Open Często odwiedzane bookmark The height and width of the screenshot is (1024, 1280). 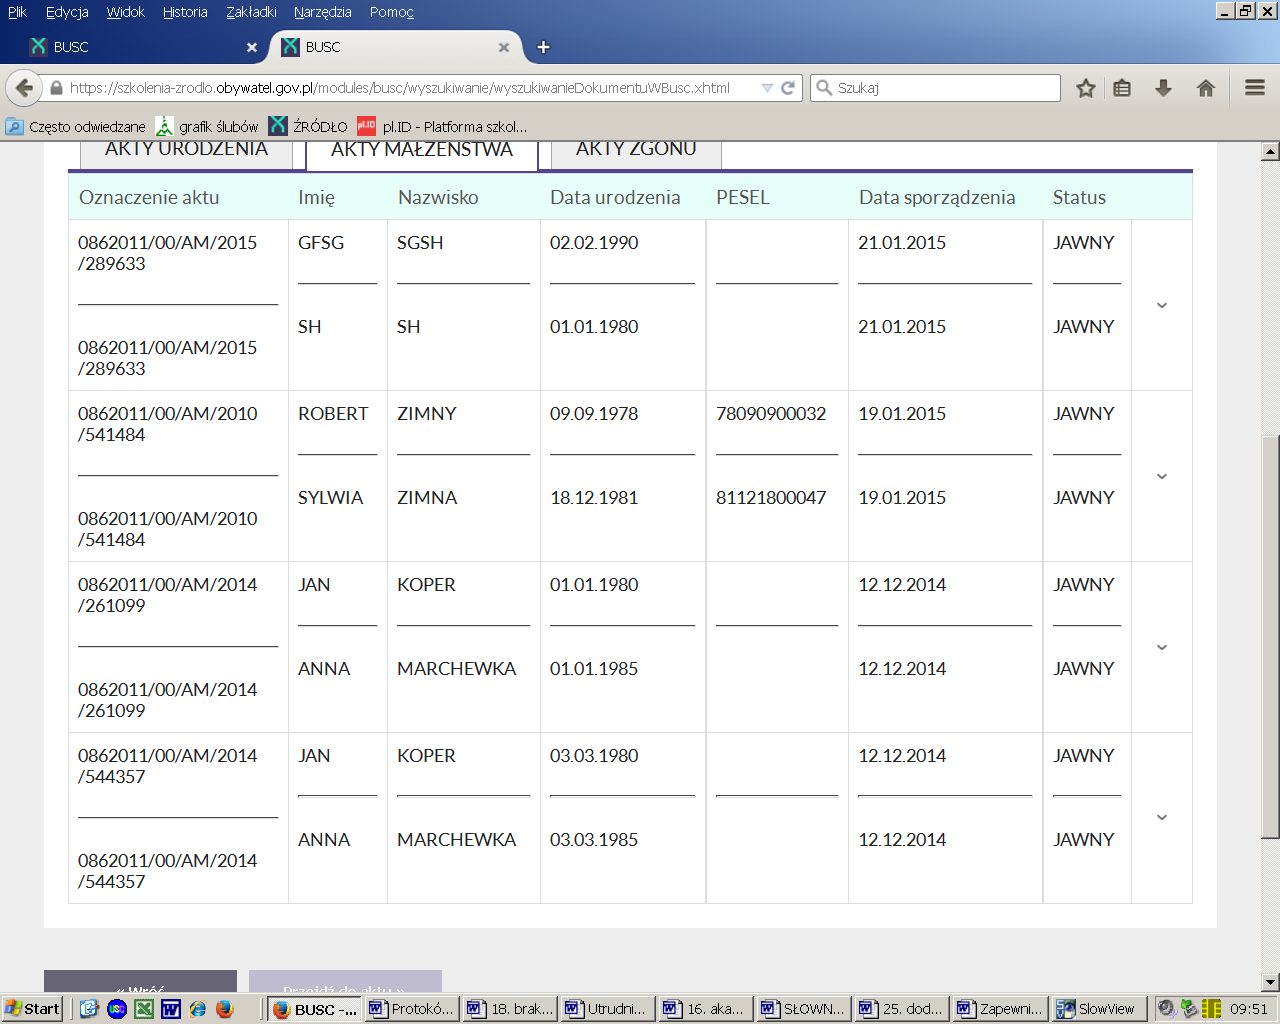coord(76,127)
